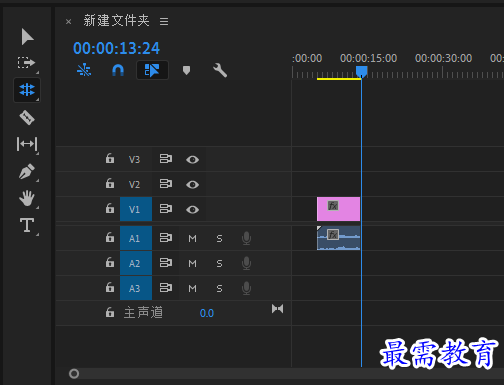Toggle insert sequences as nests option

click(x=84, y=70)
